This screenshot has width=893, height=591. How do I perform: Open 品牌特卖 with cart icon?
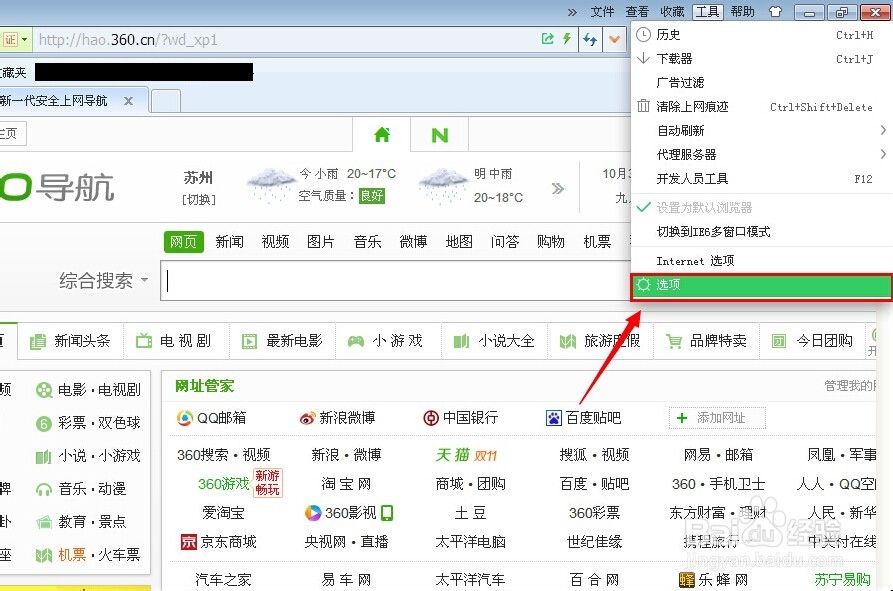[x=706, y=341]
